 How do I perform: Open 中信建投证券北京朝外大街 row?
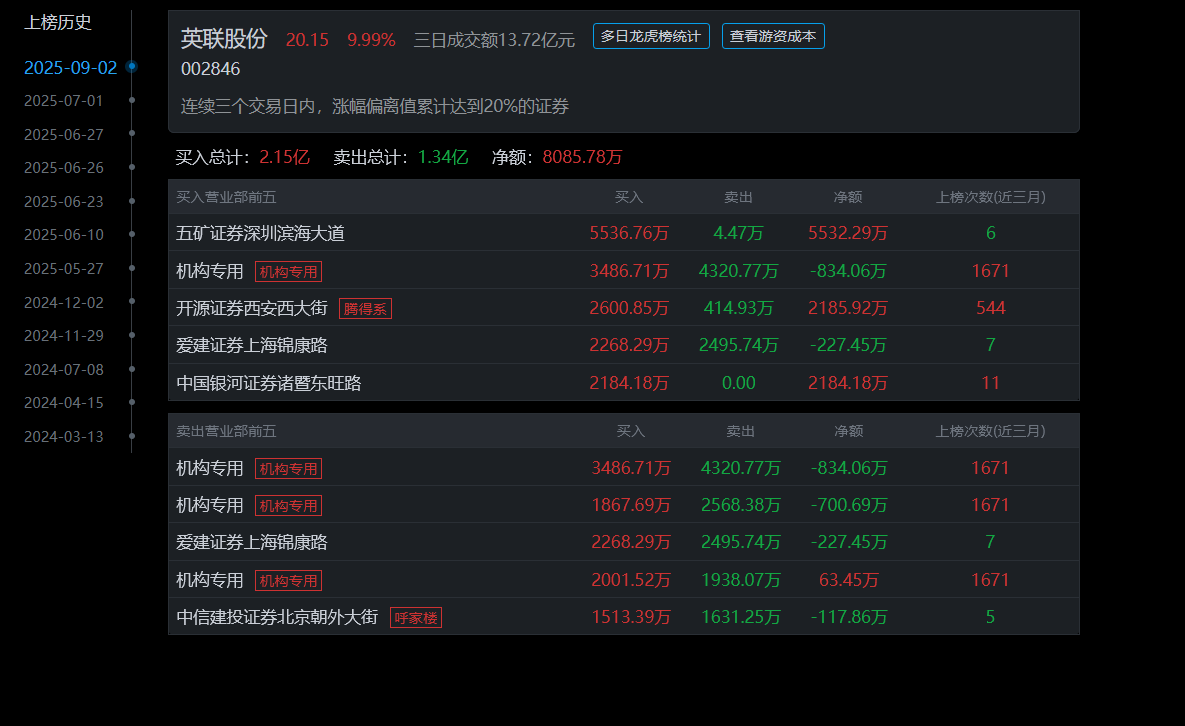pos(277,617)
